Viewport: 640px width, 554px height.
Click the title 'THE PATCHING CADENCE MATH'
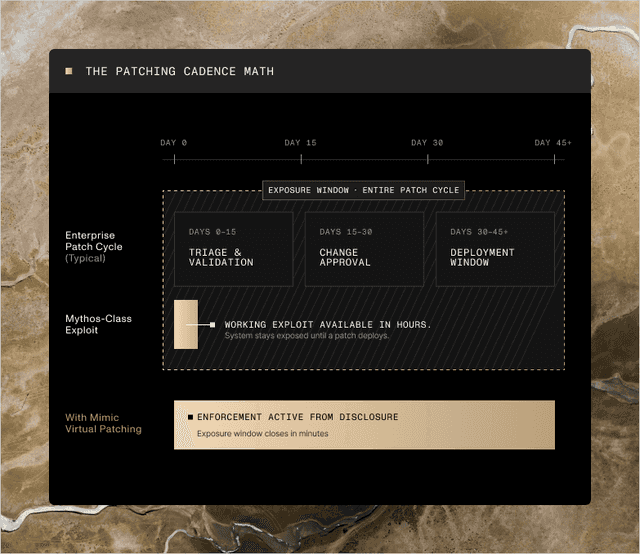[x=180, y=71]
